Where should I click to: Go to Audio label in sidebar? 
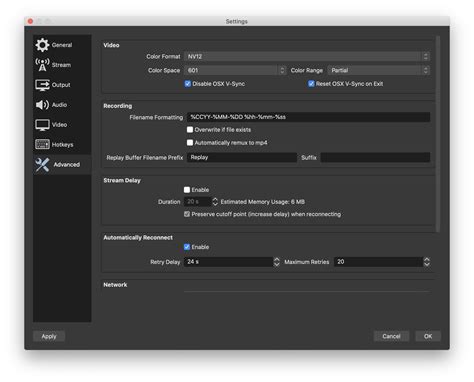coord(59,105)
